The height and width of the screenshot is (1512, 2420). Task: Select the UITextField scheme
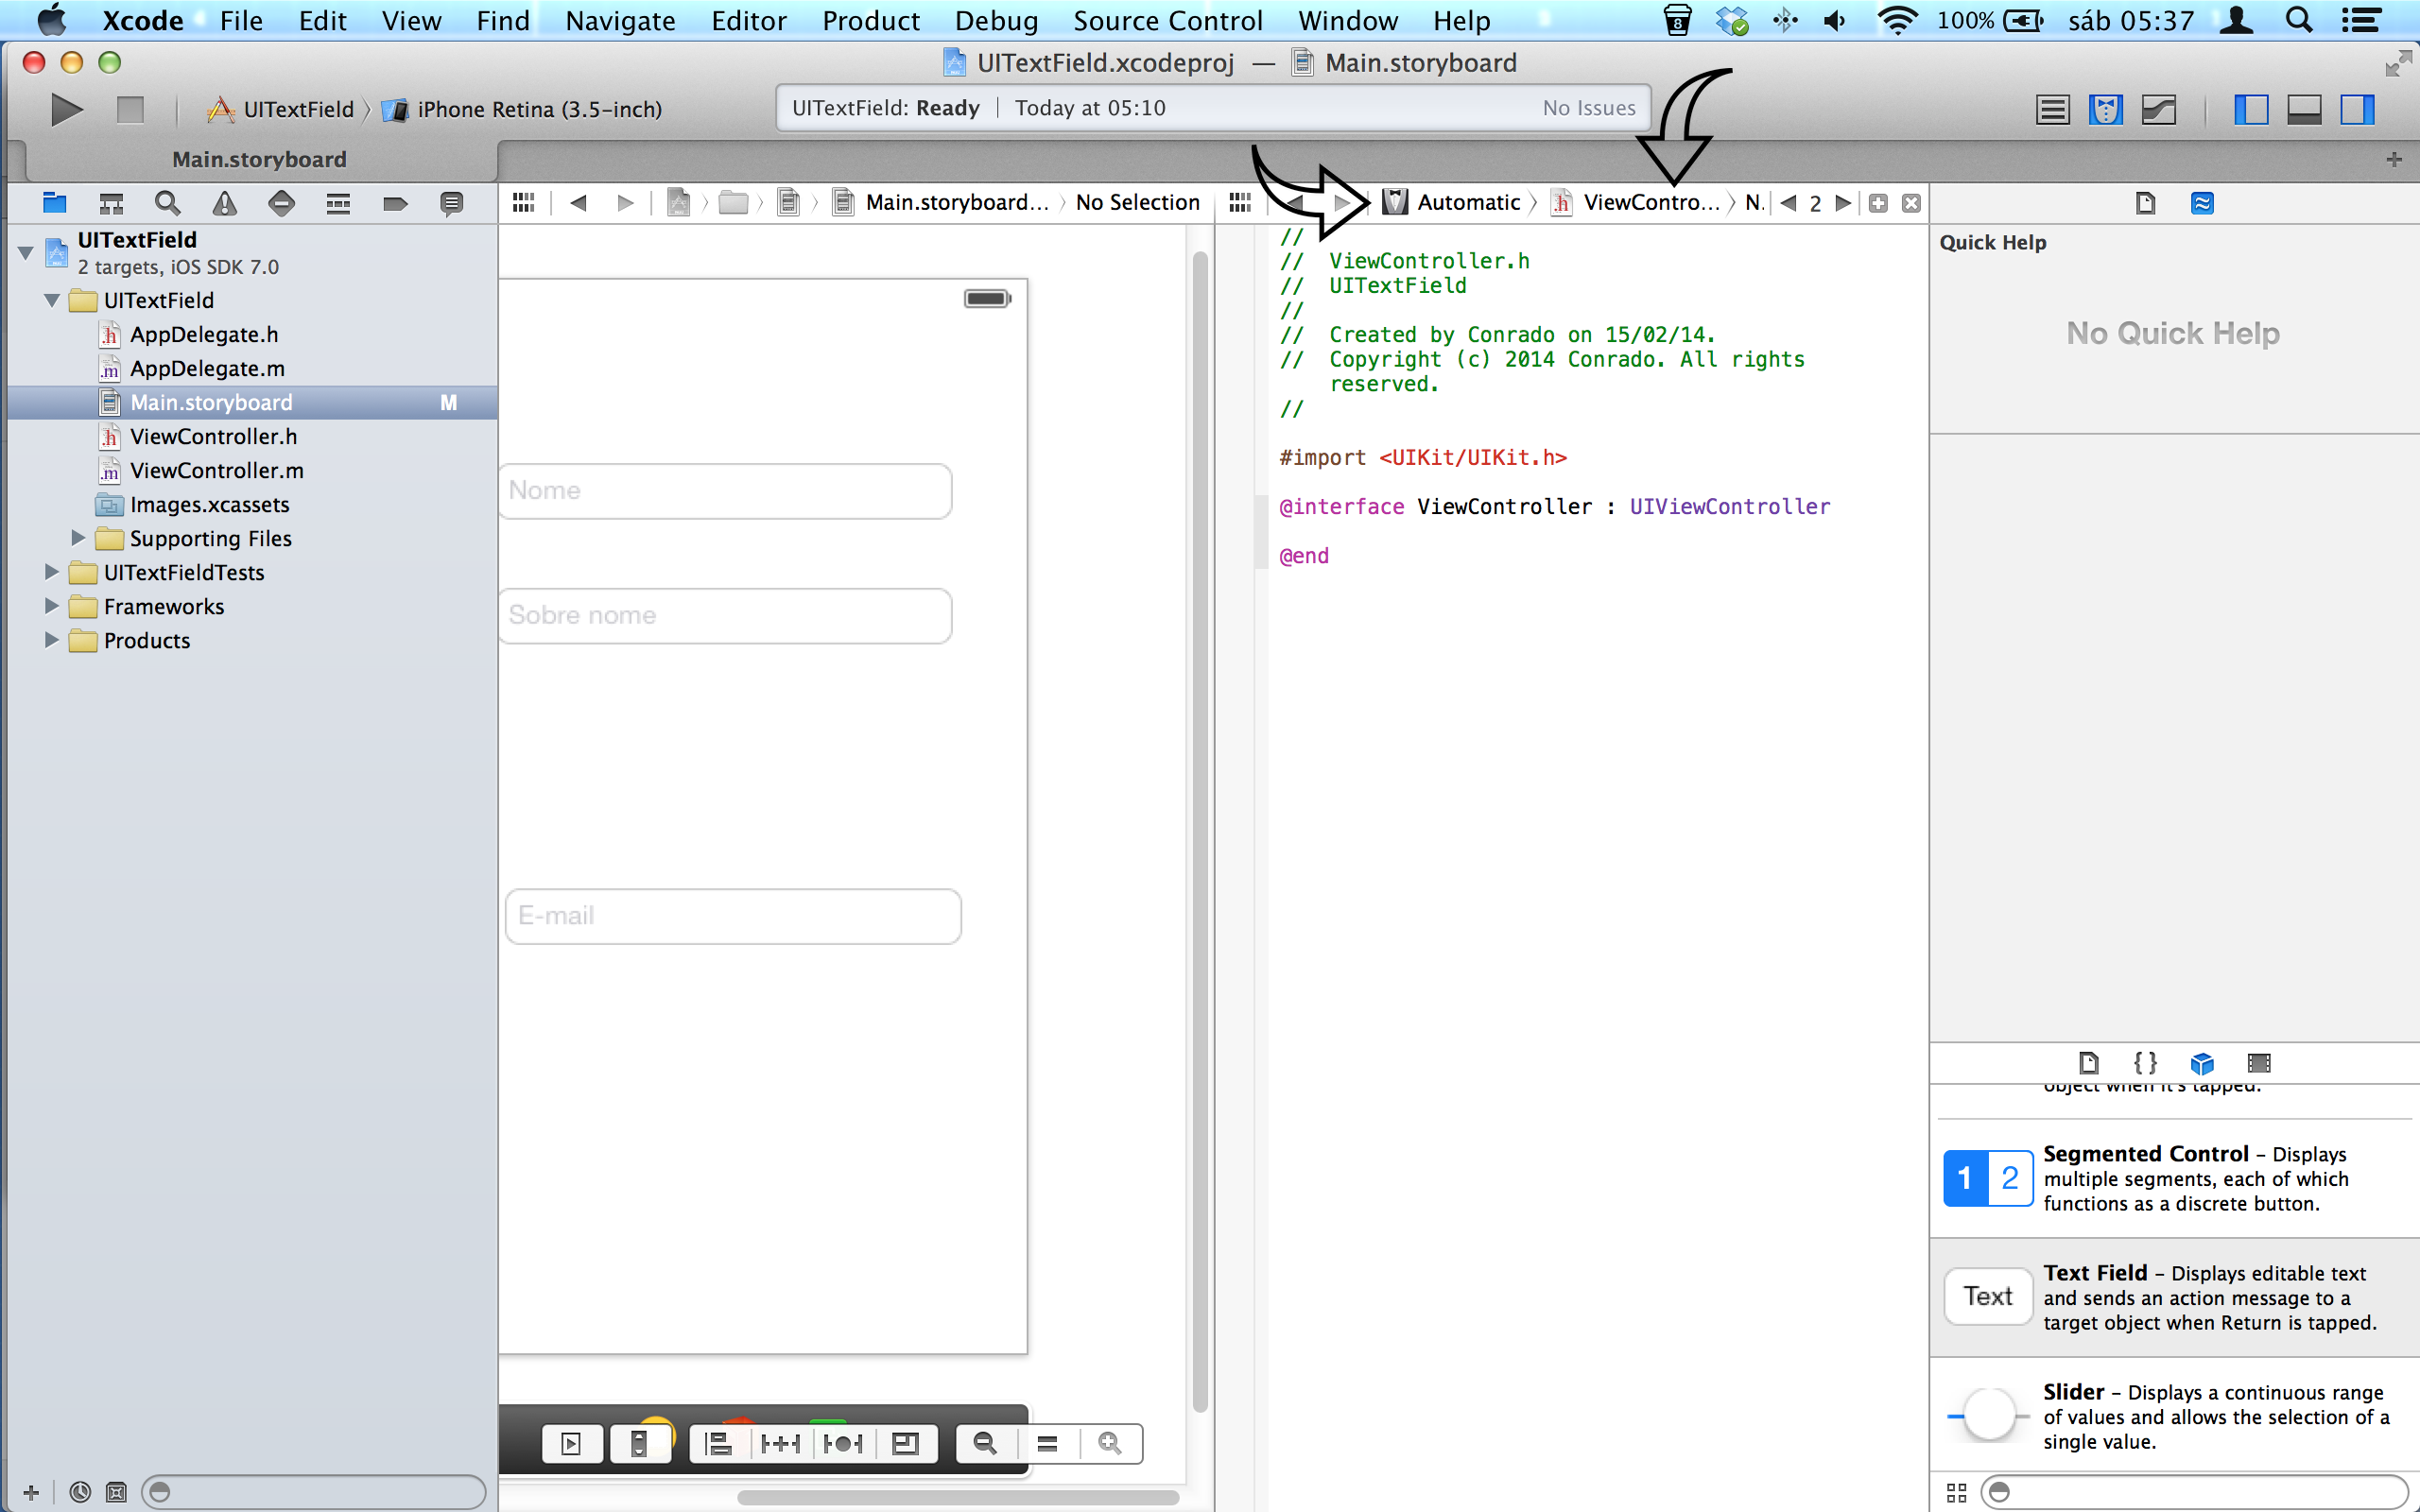280,109
